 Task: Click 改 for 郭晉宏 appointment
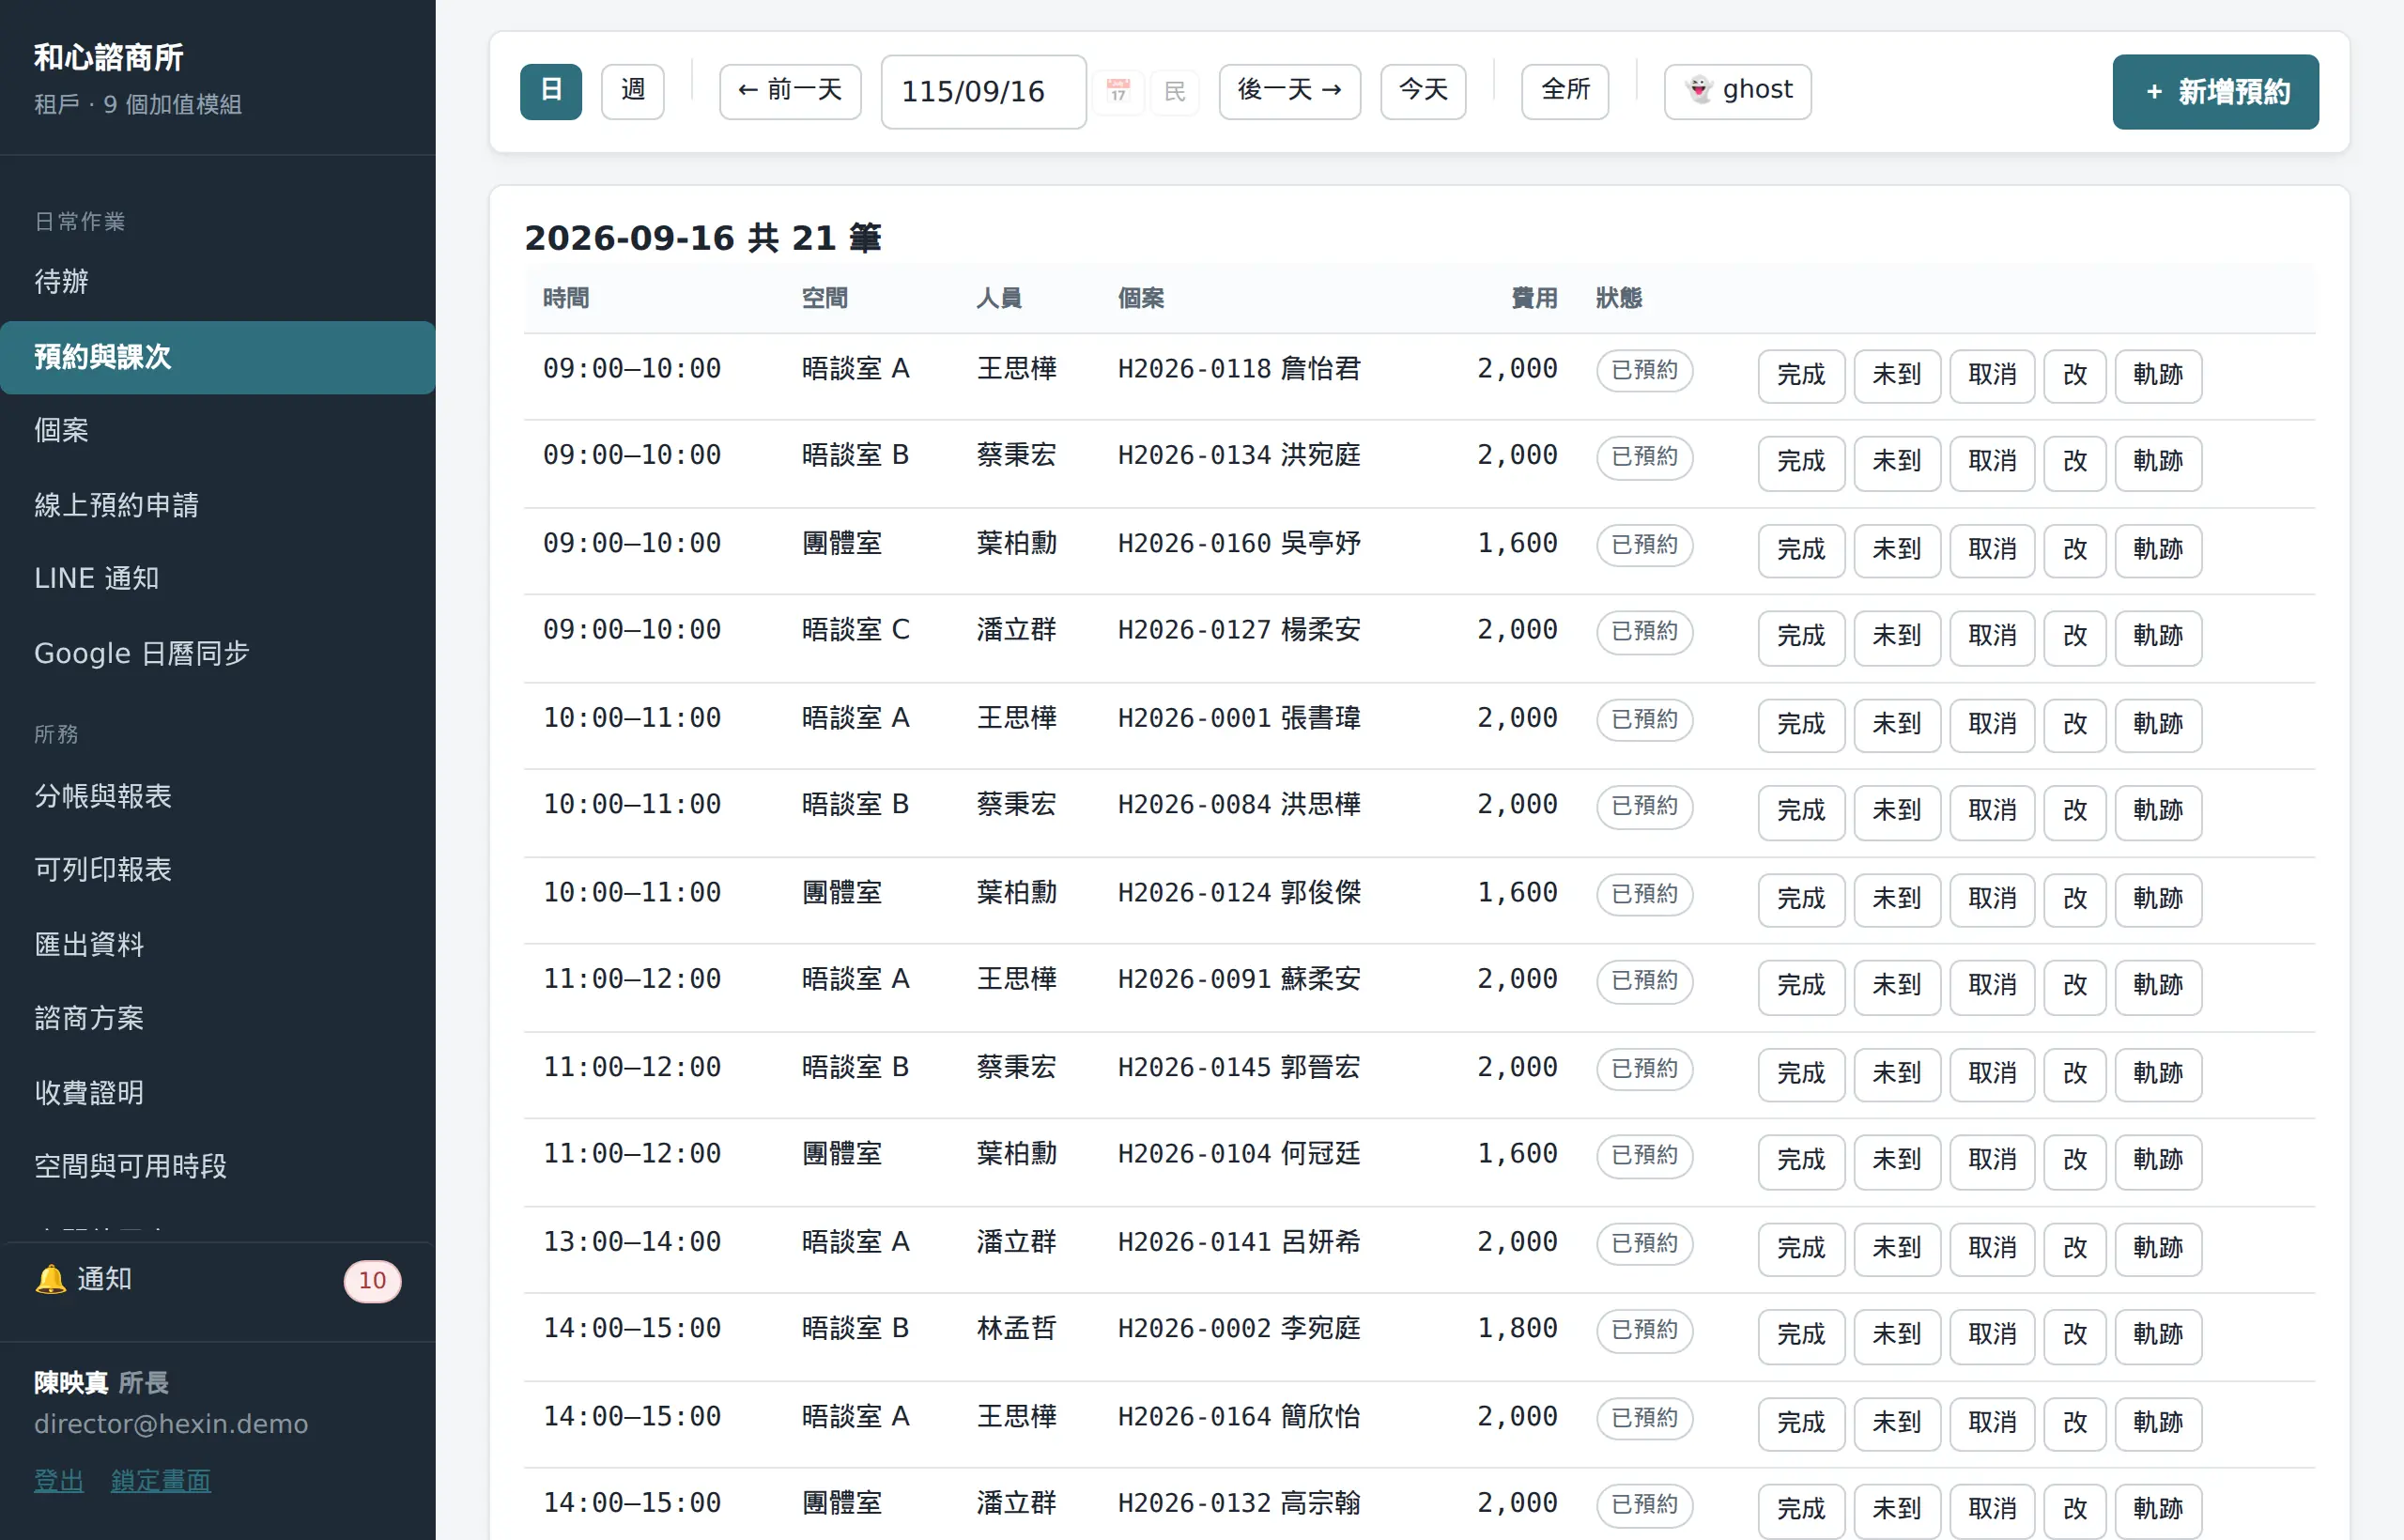pyautogui.click(x=2075, y=1073)
